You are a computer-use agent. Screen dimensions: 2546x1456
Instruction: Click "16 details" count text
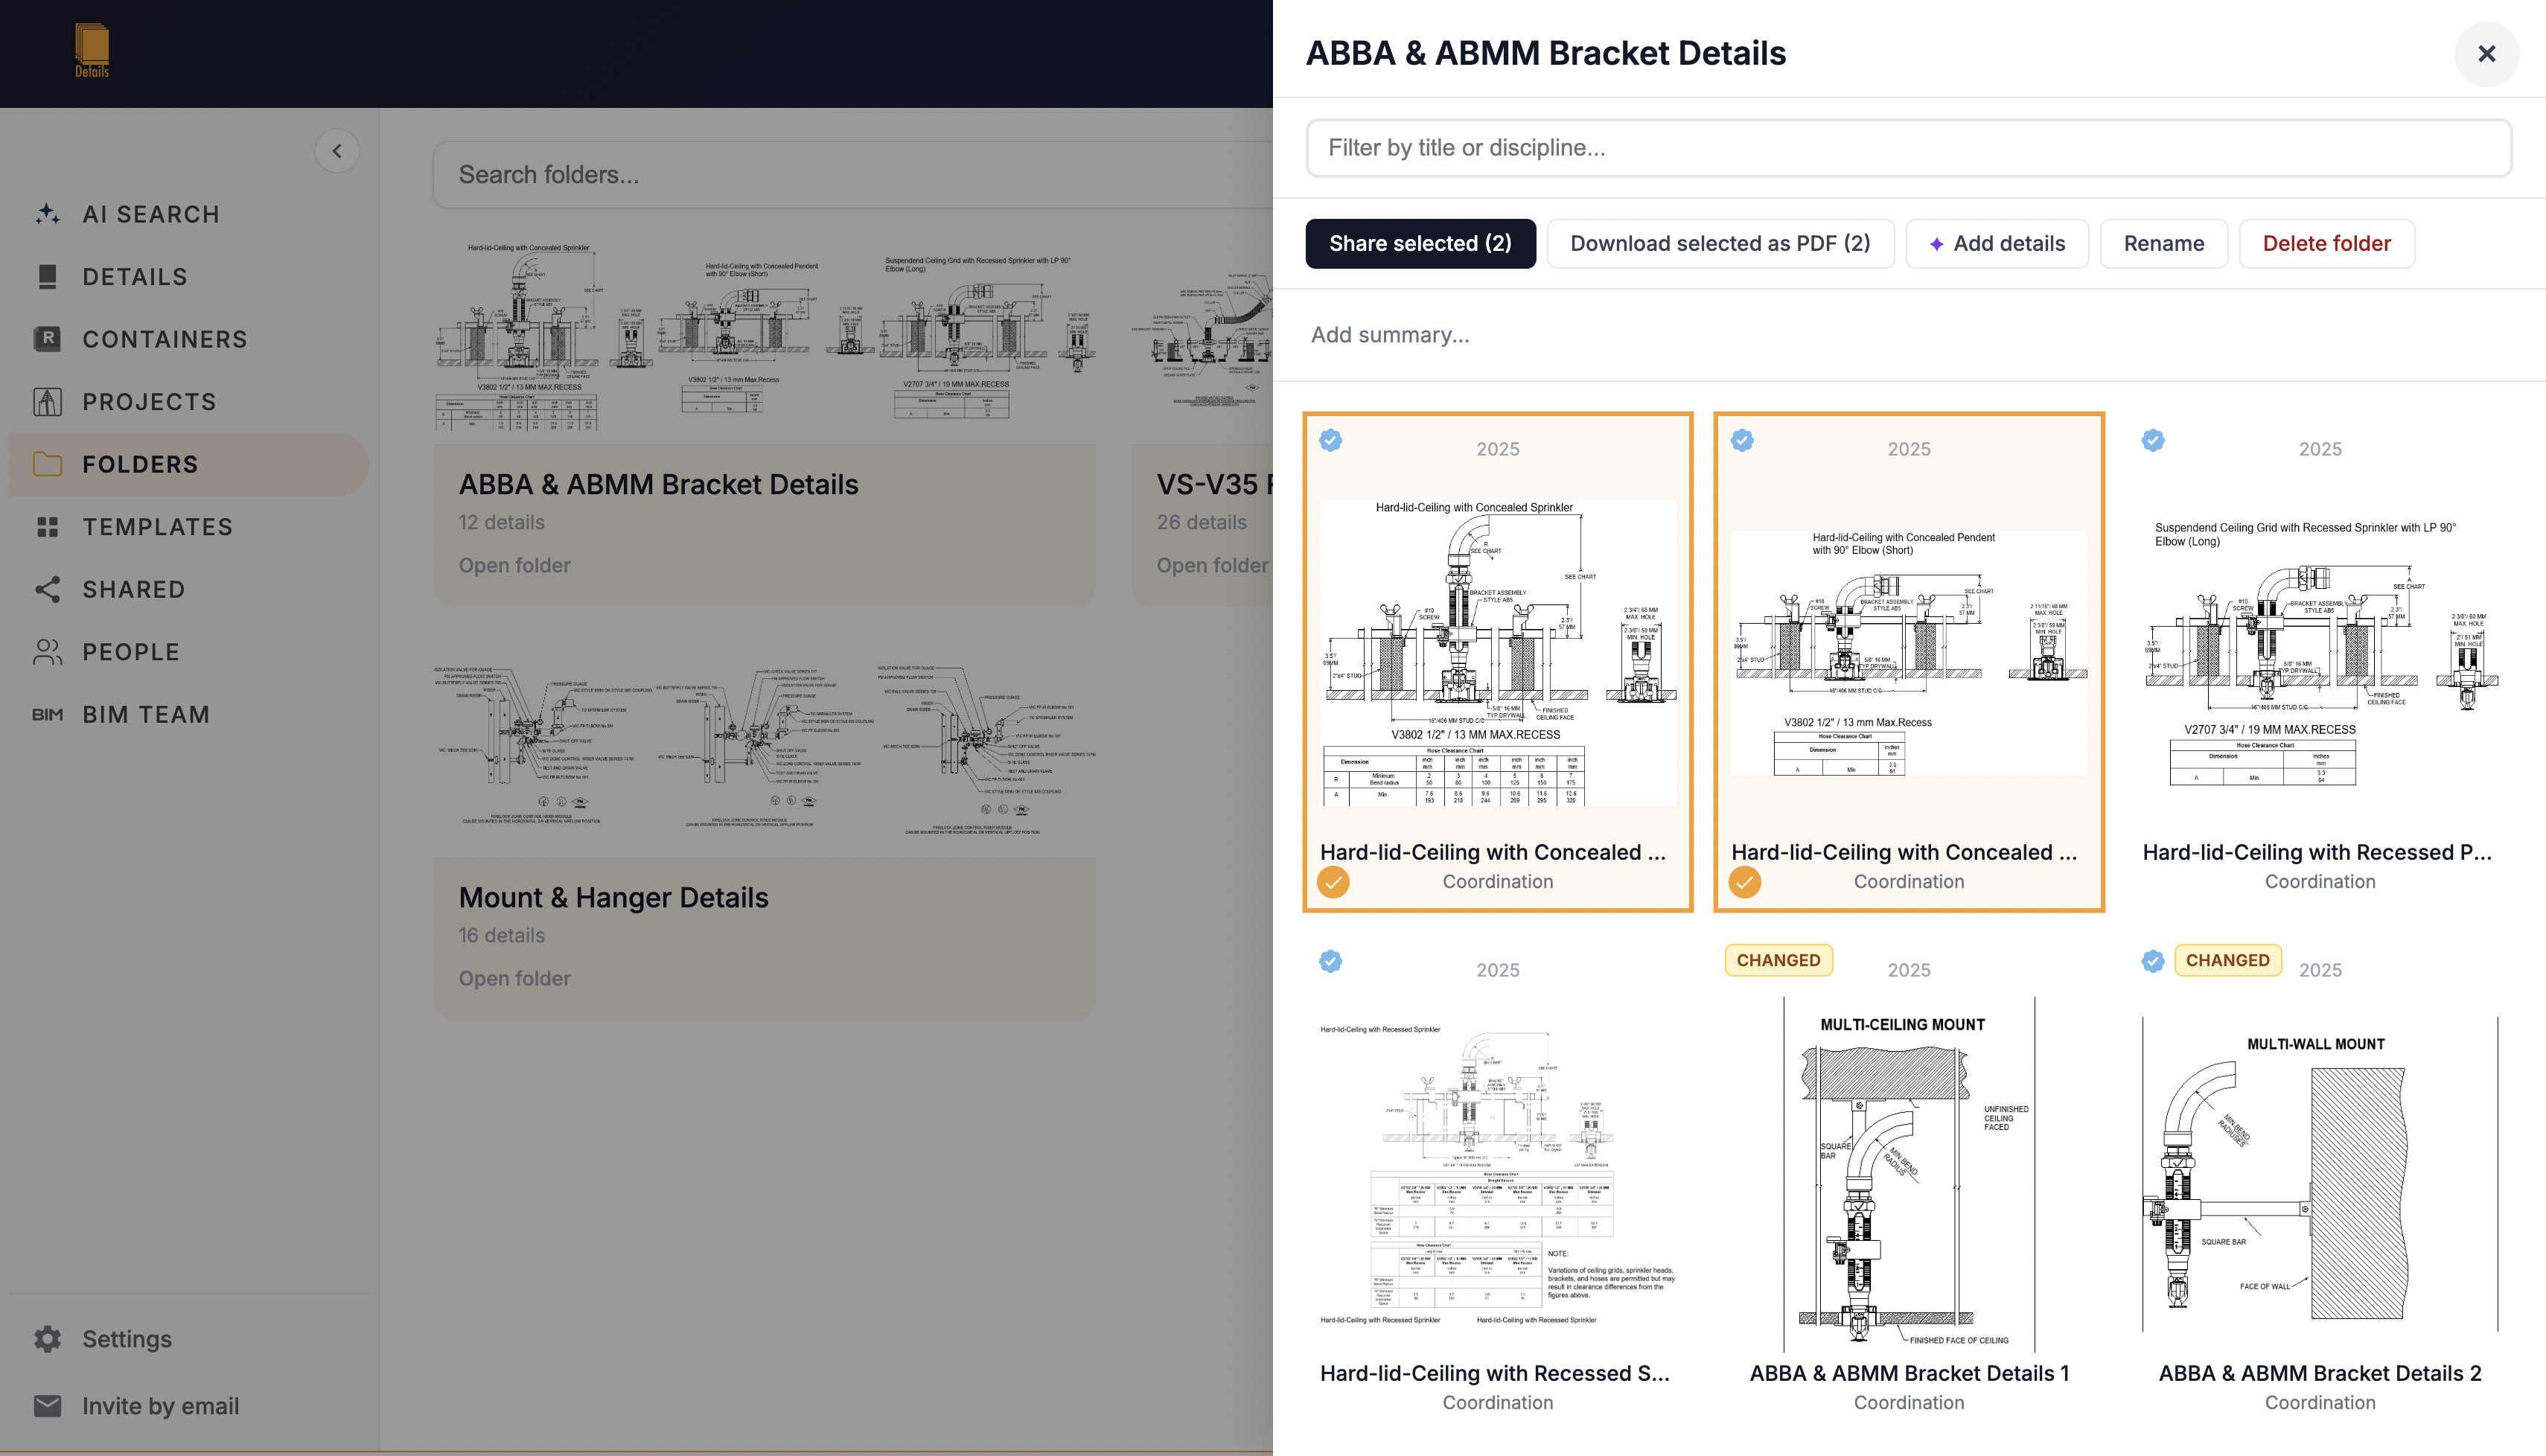[502, 935]
